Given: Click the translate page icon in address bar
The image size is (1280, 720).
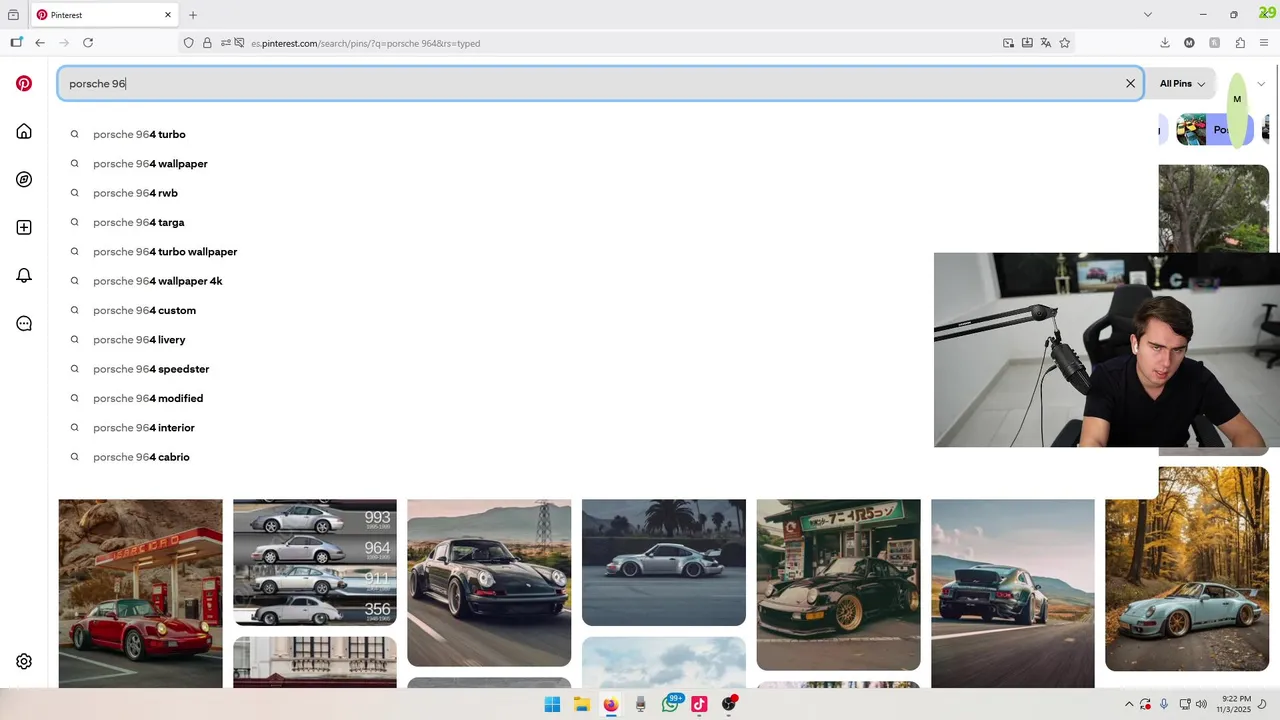Looking at the screenshot, I should (1046, 43).
